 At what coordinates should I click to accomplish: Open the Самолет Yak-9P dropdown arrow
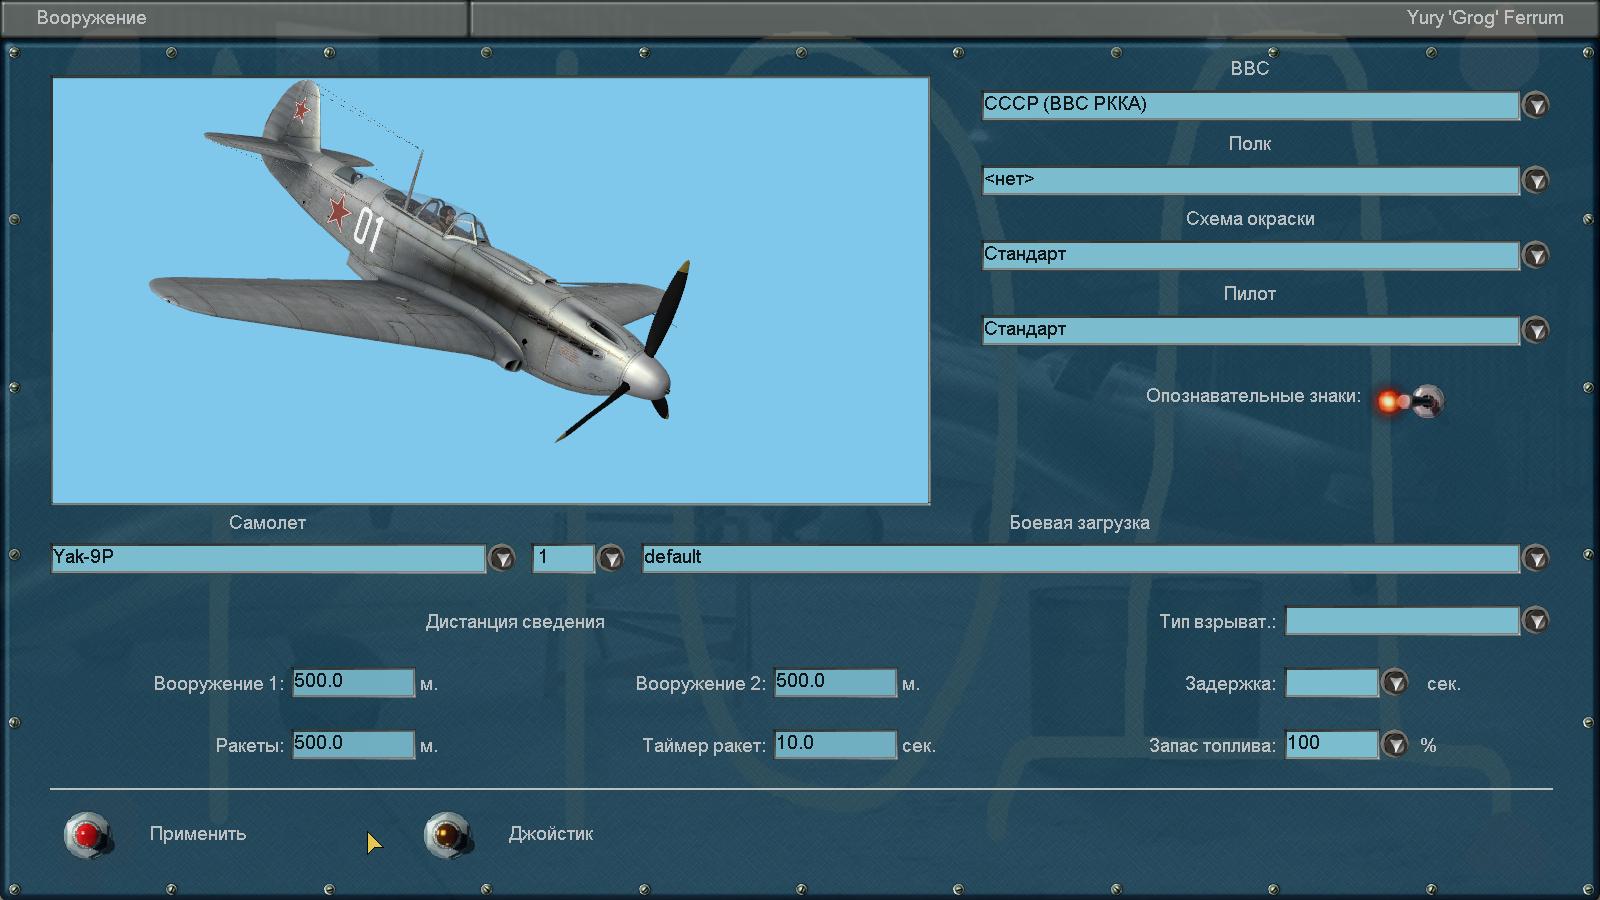pyautogui.click(x=502, y=558)
